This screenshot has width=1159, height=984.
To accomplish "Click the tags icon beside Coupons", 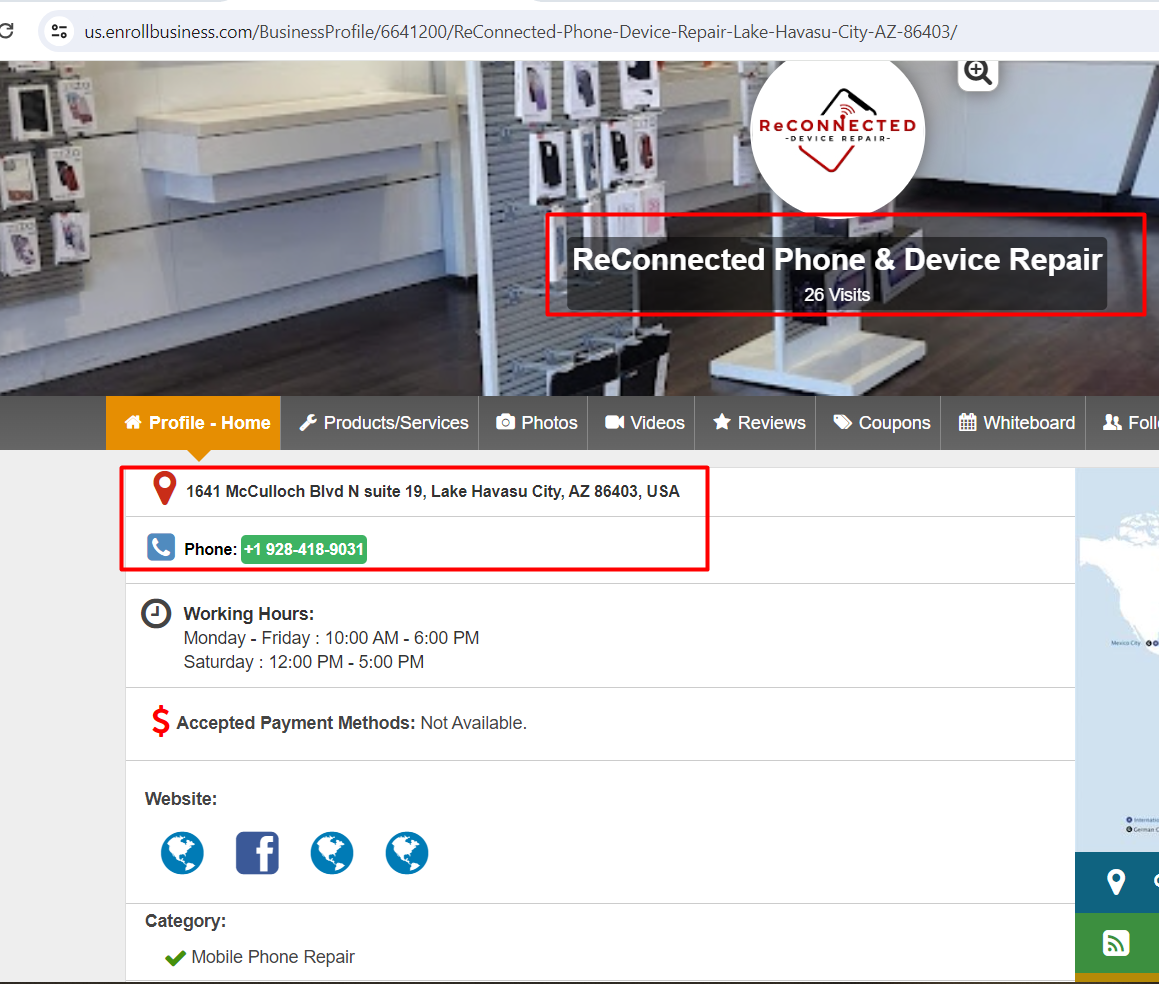I will click(843, 422).
